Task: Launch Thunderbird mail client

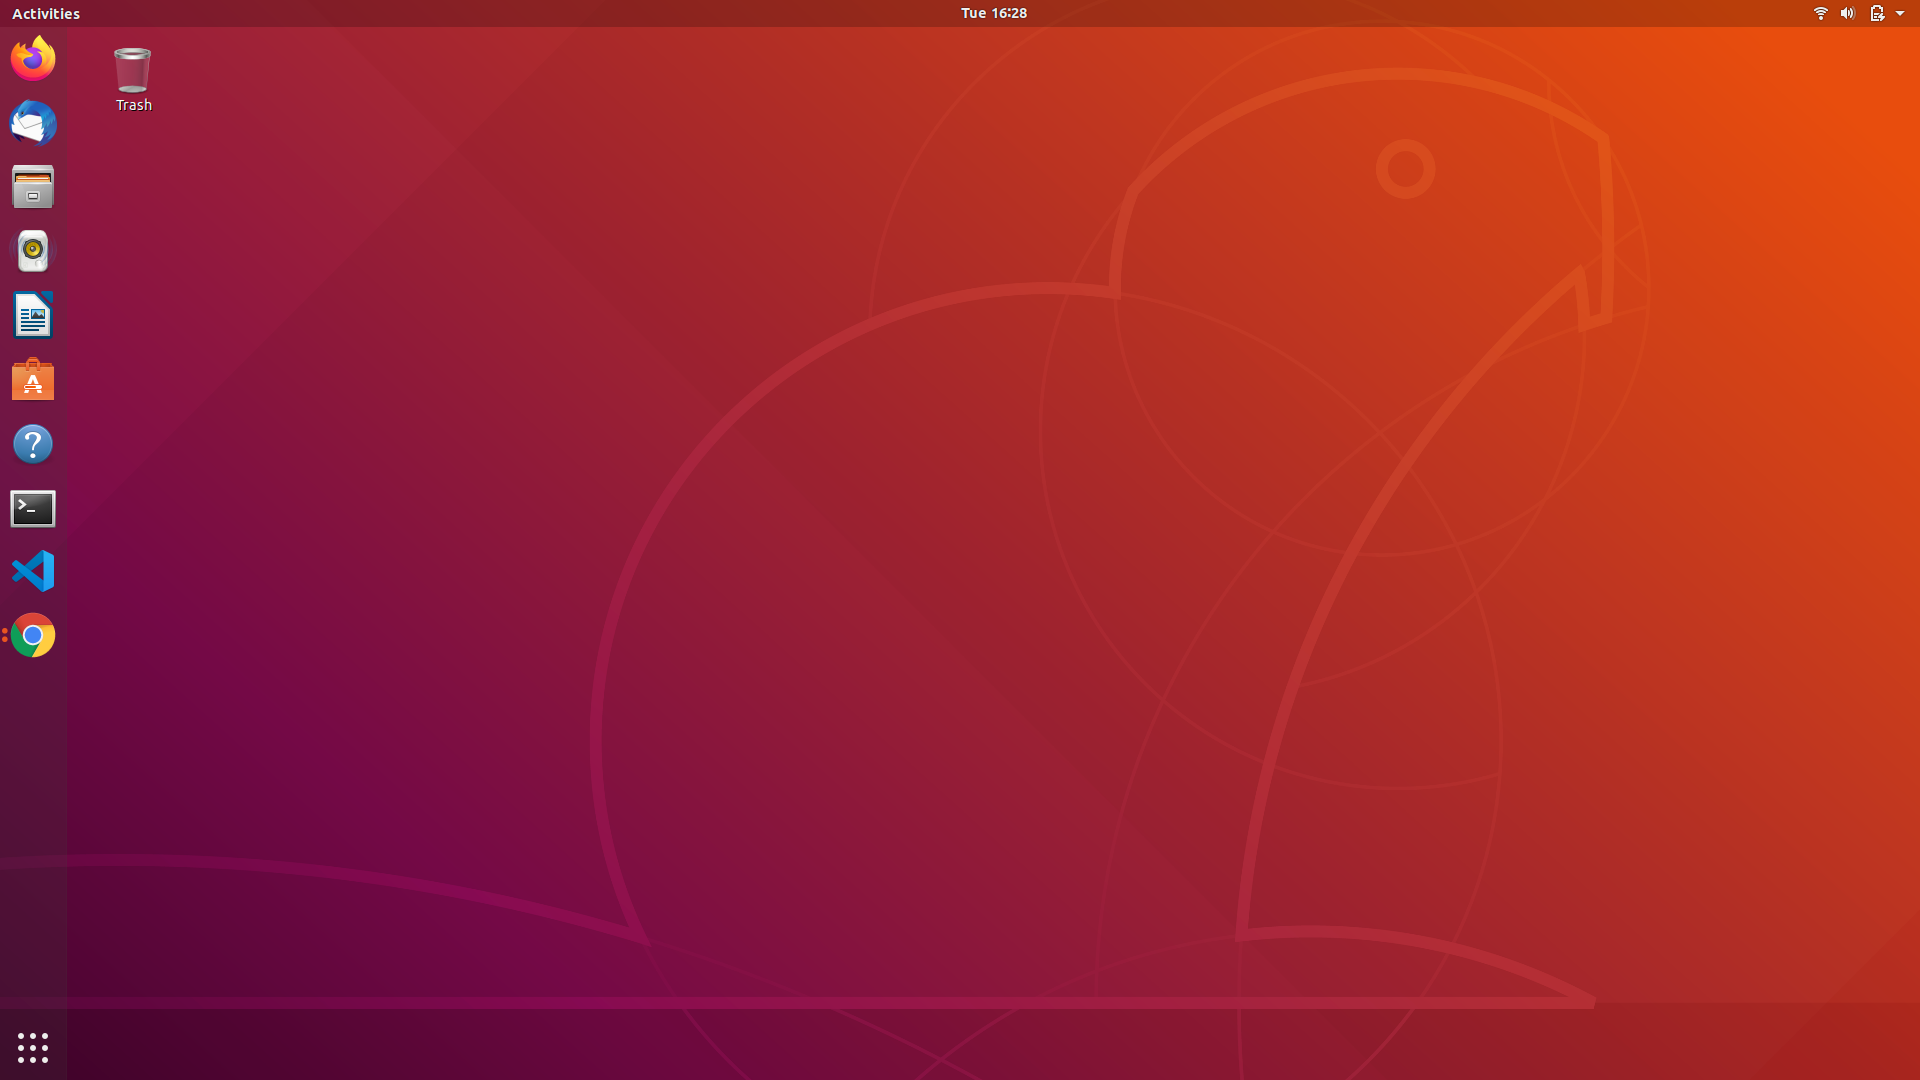Action: pyautogui.click(x=33, y=123)
